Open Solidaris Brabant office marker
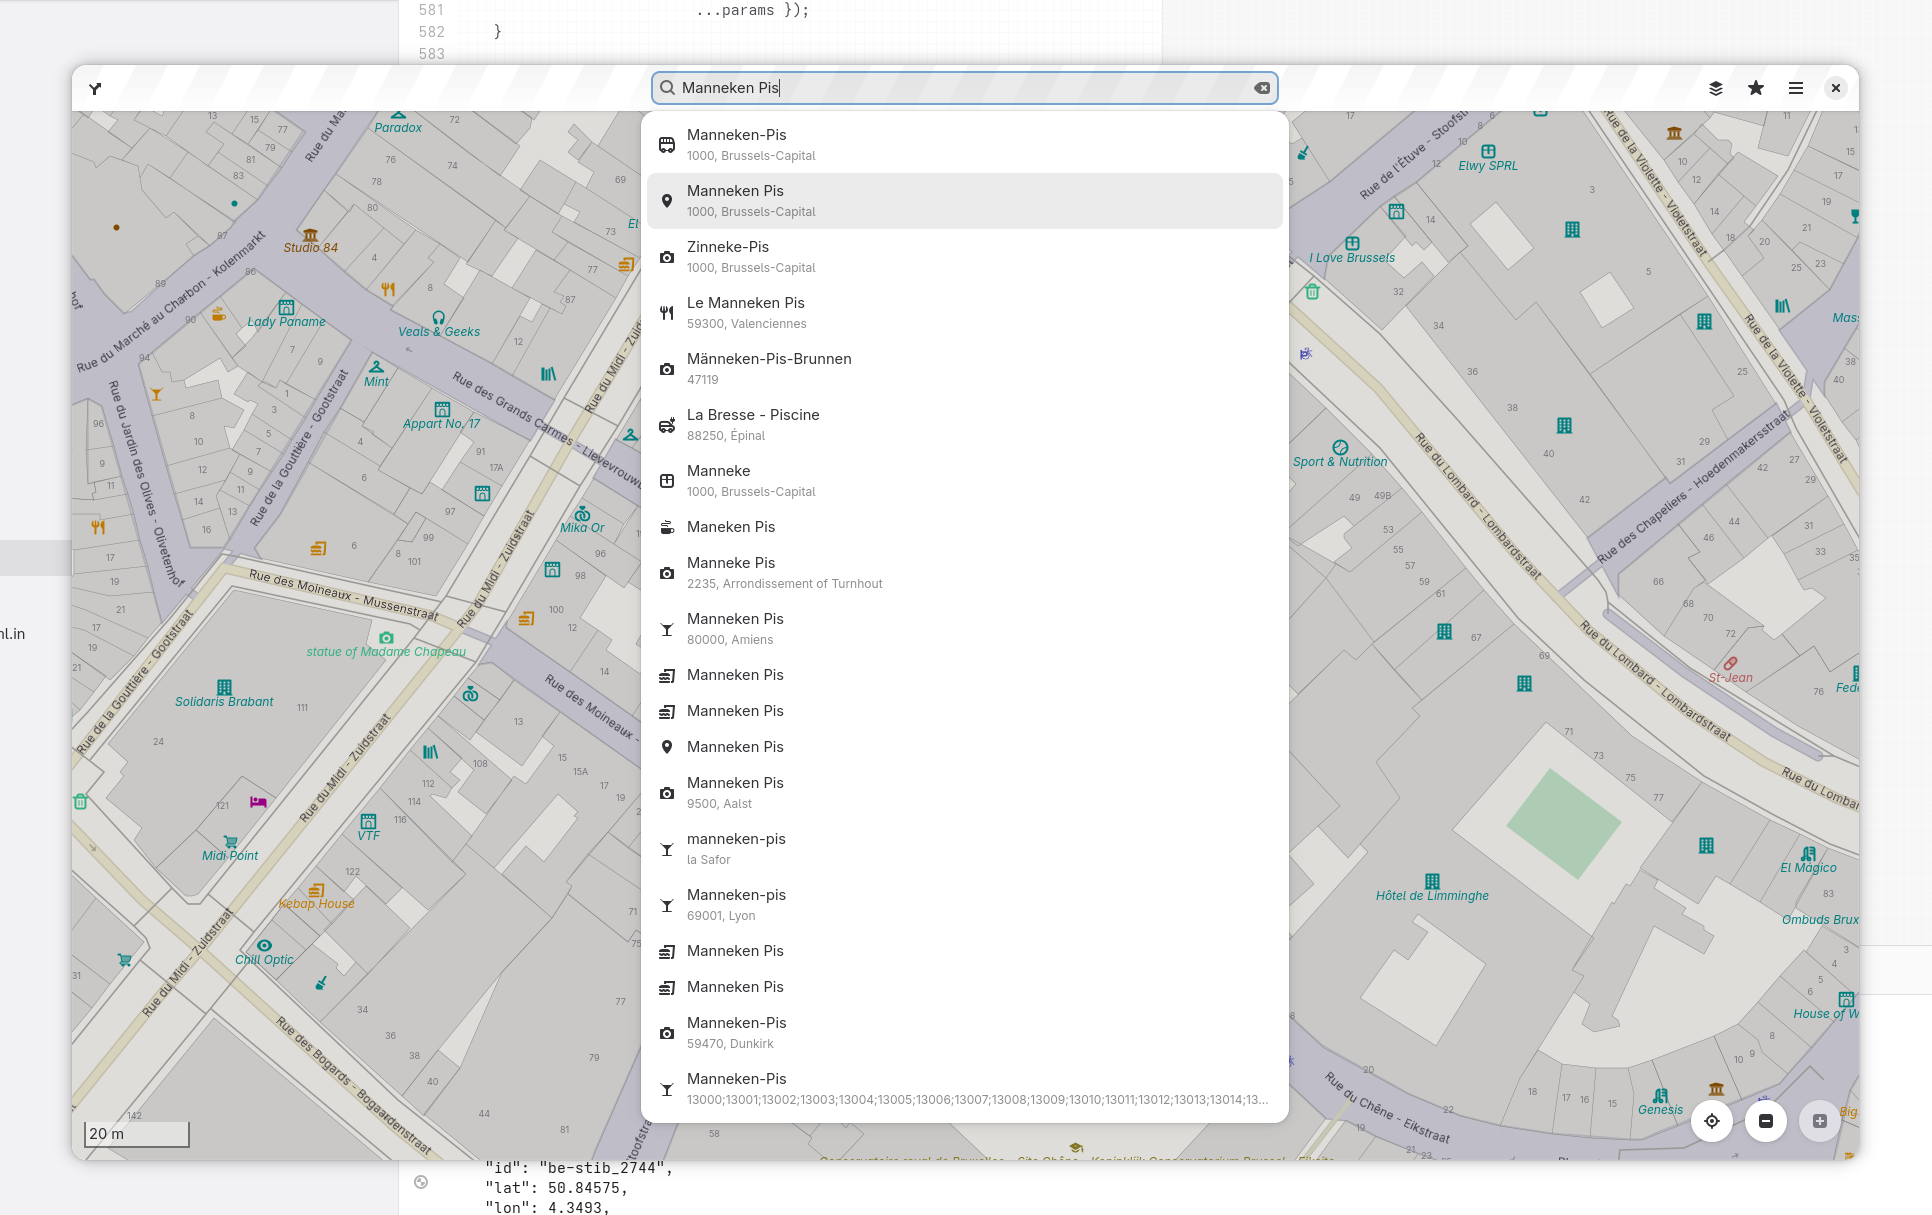 click(x=224, y=694)
